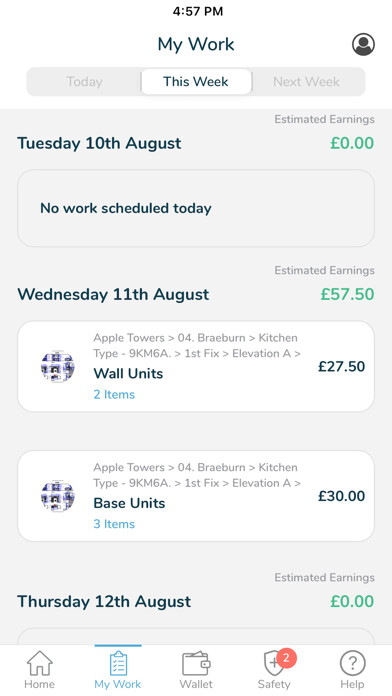Open the Base Units thumbnail image
Image resolution: width=392 pixels, height=696 pixels.
pos(58,496)
